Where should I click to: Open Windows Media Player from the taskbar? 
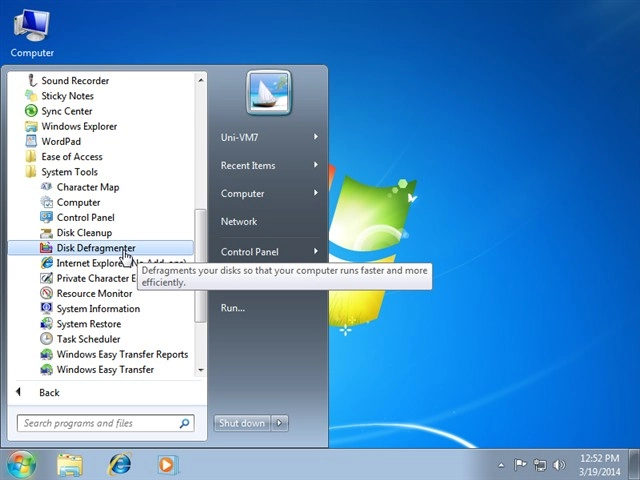coord(167,465)
